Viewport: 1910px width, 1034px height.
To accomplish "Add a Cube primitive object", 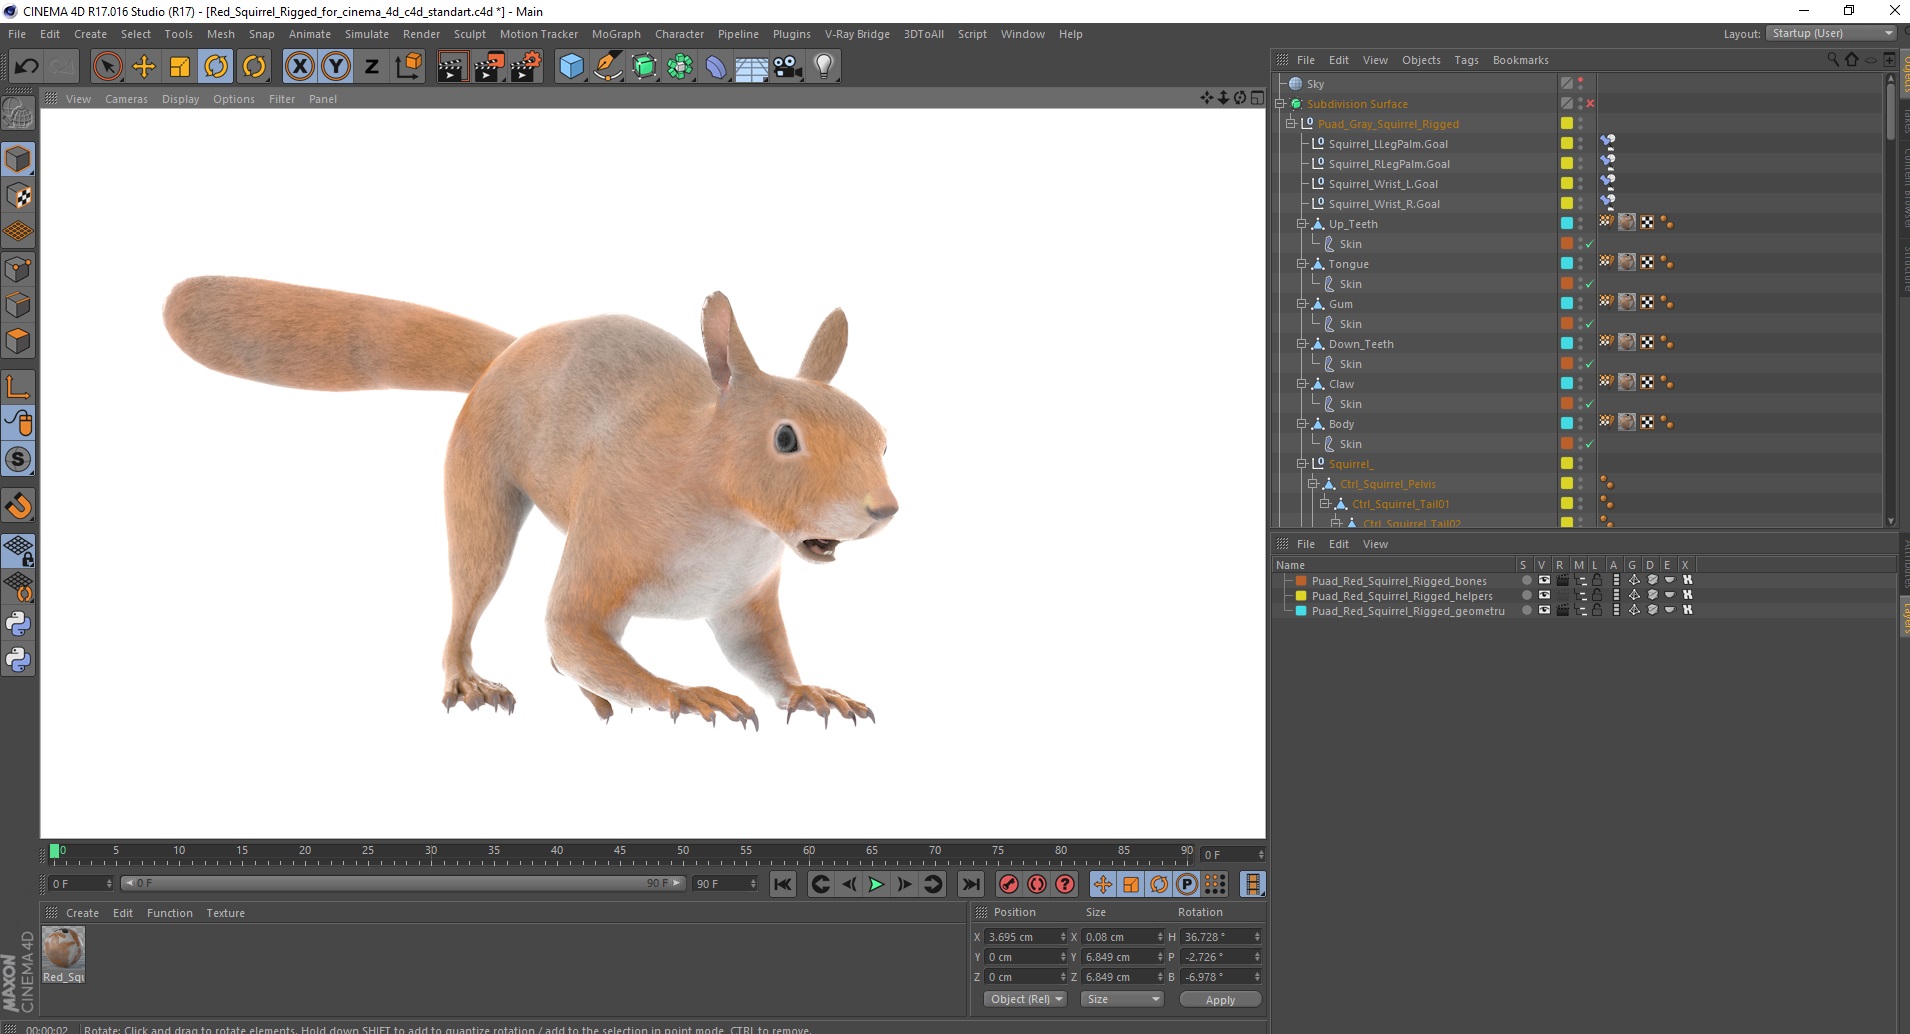I will pos(571,67).
